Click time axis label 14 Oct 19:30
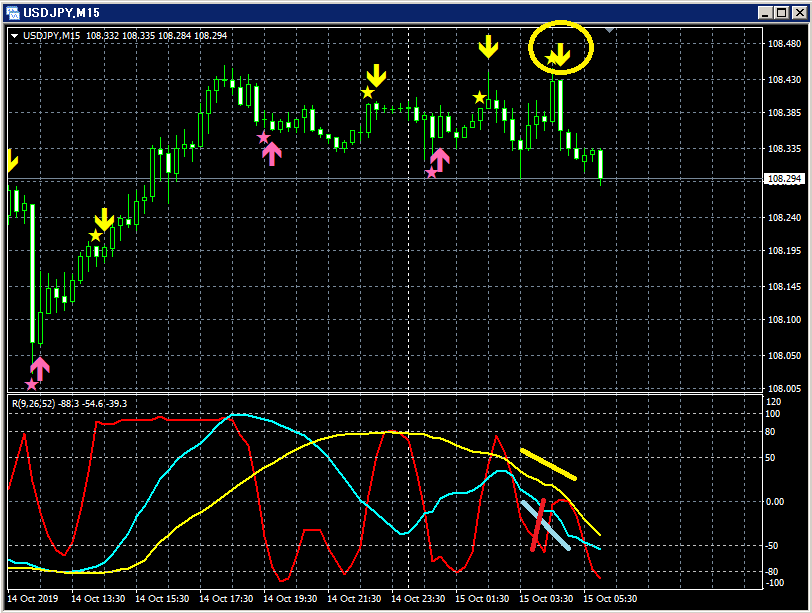 click(290, 599)
